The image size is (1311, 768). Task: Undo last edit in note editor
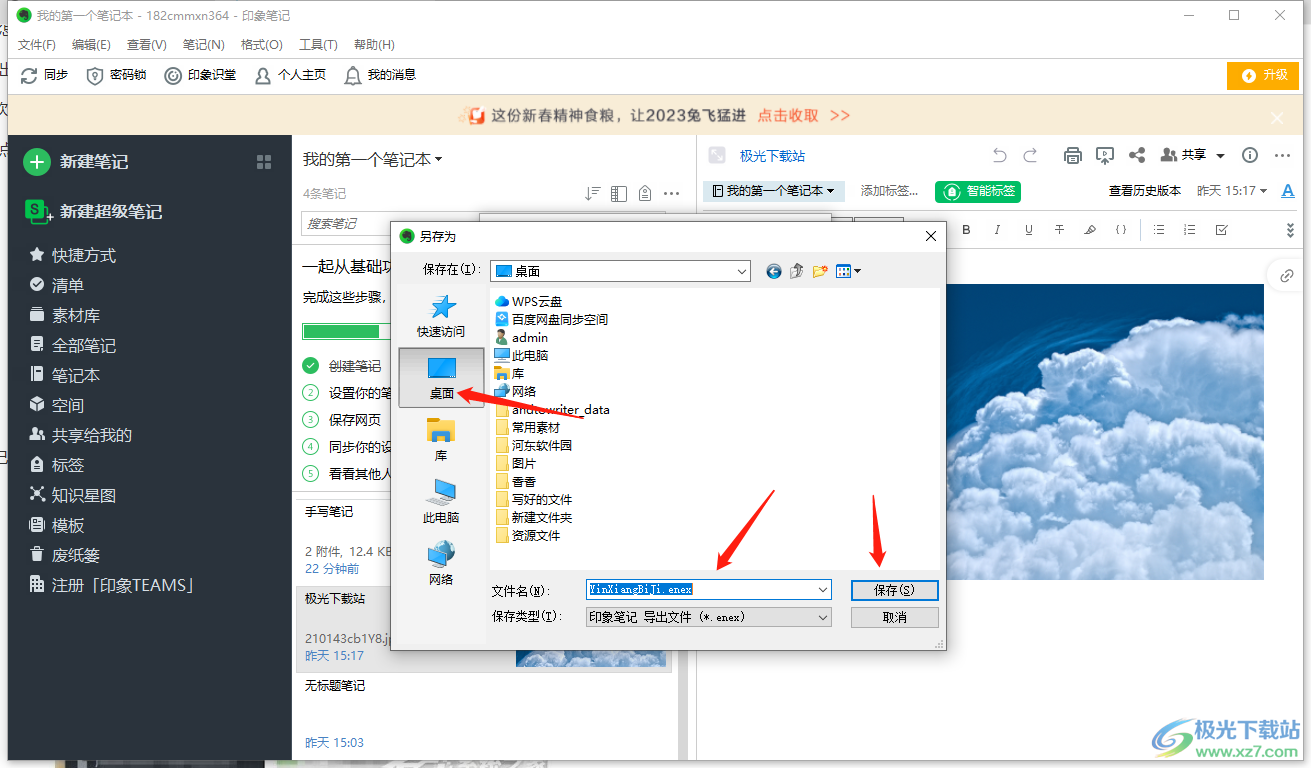[999, 155]
